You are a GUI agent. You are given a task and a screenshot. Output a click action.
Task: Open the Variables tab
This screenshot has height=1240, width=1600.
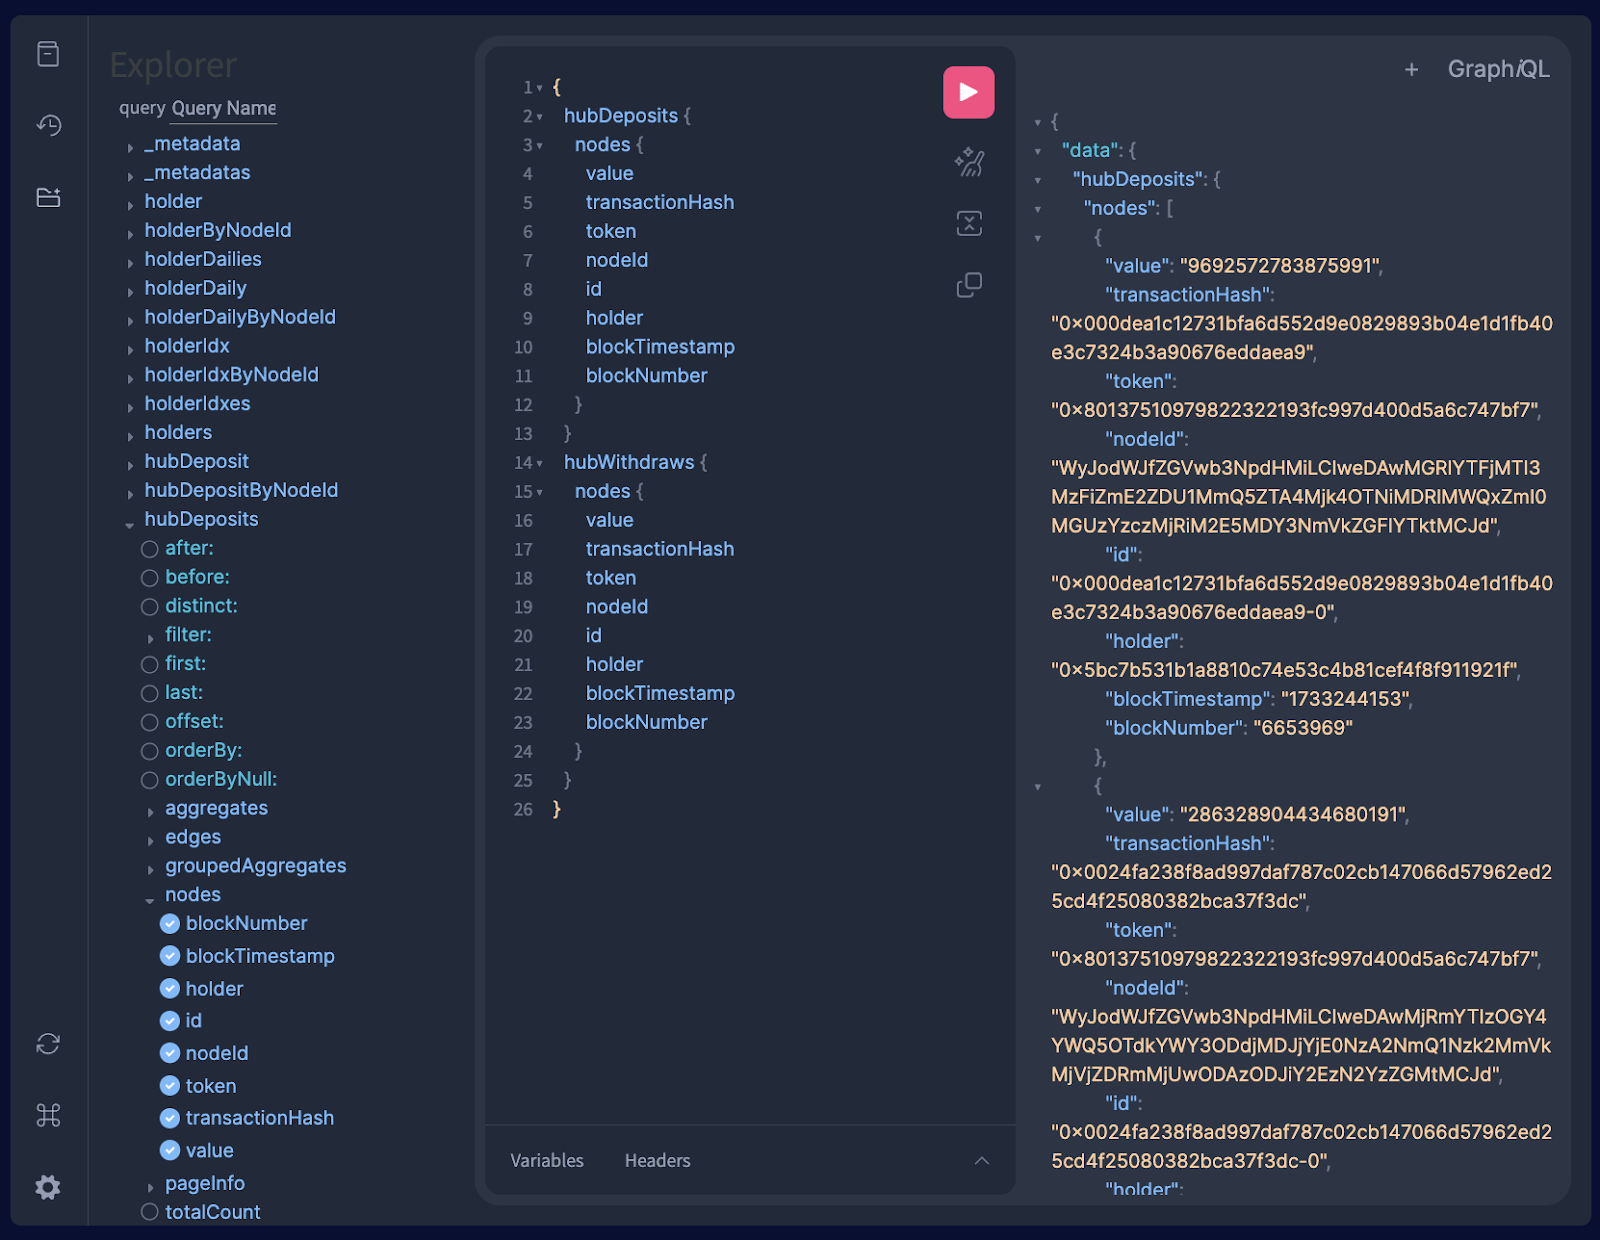pyautogui.click(x=546, y=1160)
